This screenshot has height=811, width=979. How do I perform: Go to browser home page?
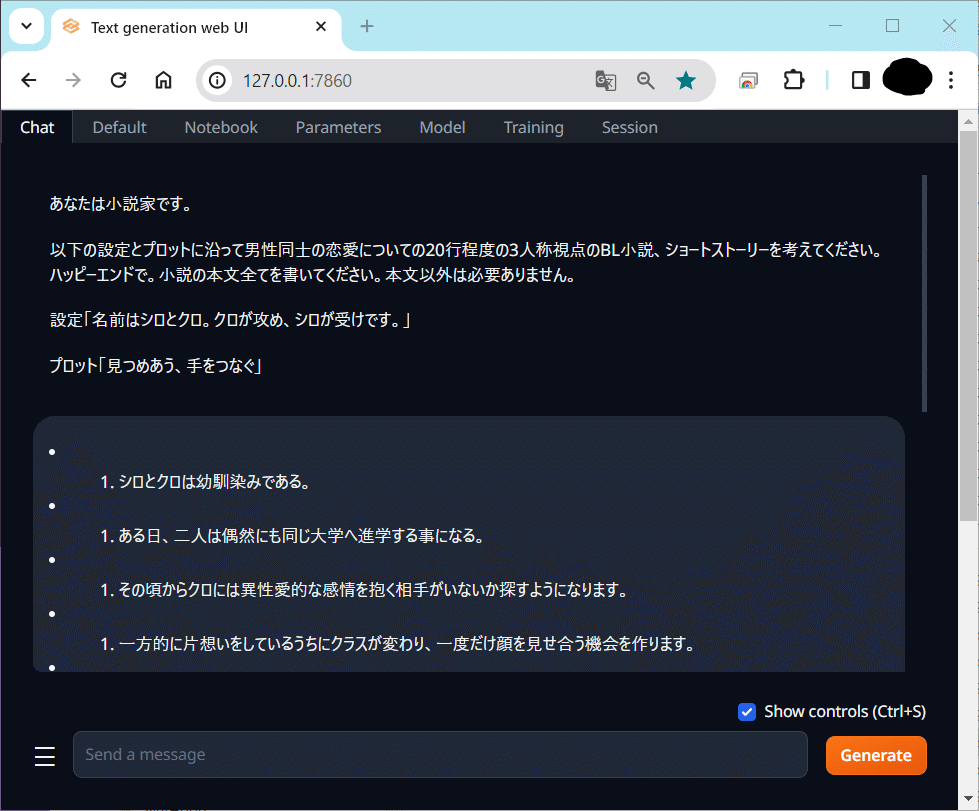pos(163,80)
